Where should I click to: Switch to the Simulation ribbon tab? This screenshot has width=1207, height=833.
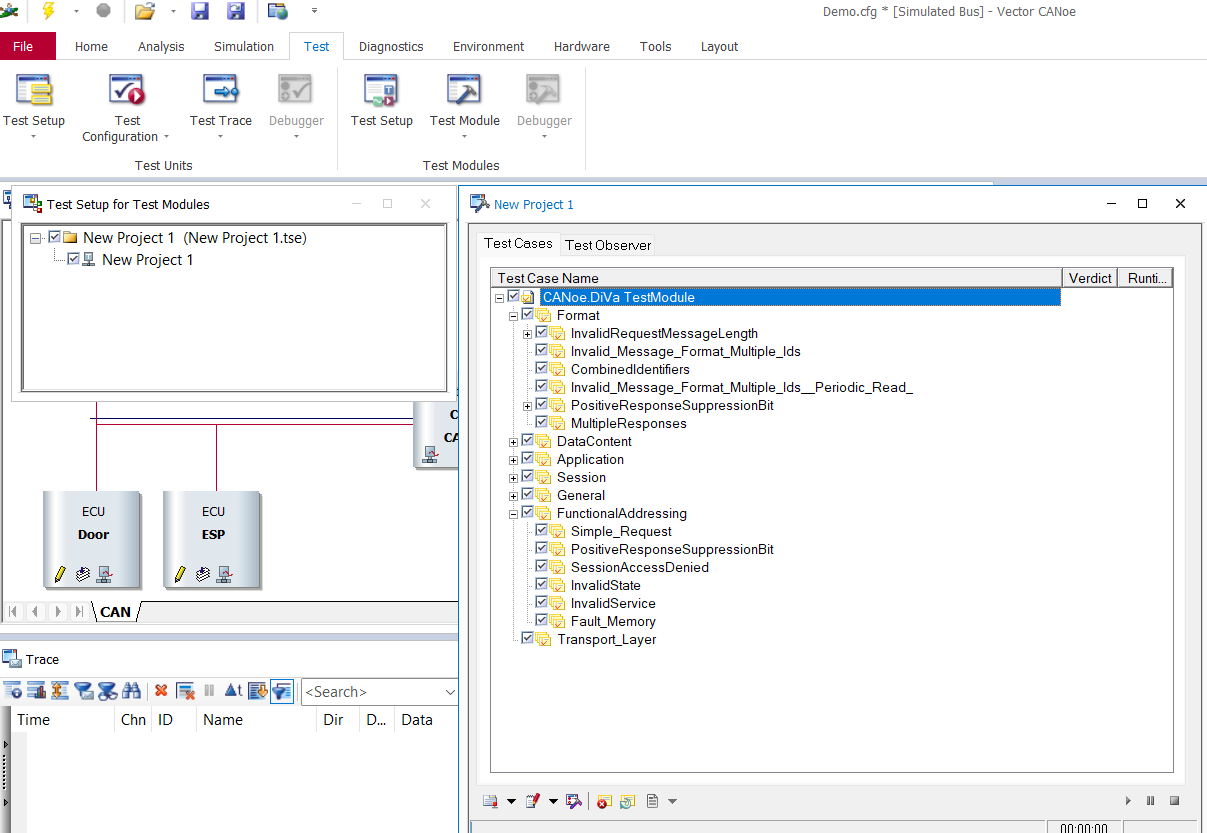[244, 46]
